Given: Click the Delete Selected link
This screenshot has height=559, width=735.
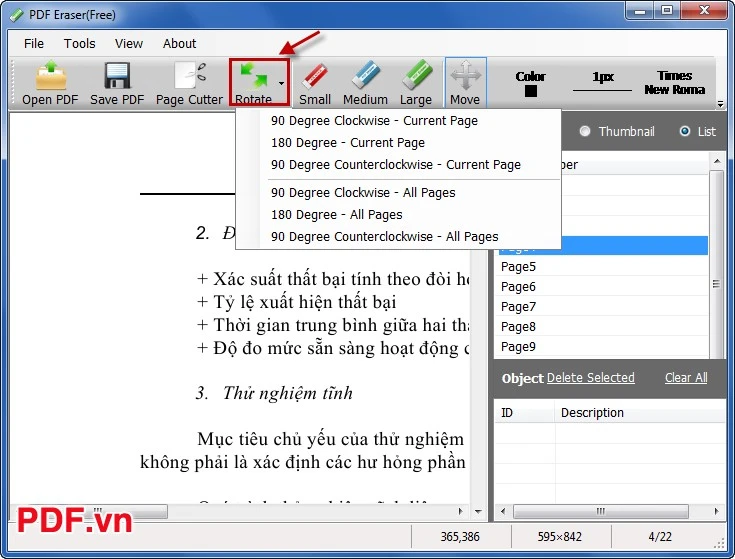Looking at the screenshot, I should click(591, 378).
